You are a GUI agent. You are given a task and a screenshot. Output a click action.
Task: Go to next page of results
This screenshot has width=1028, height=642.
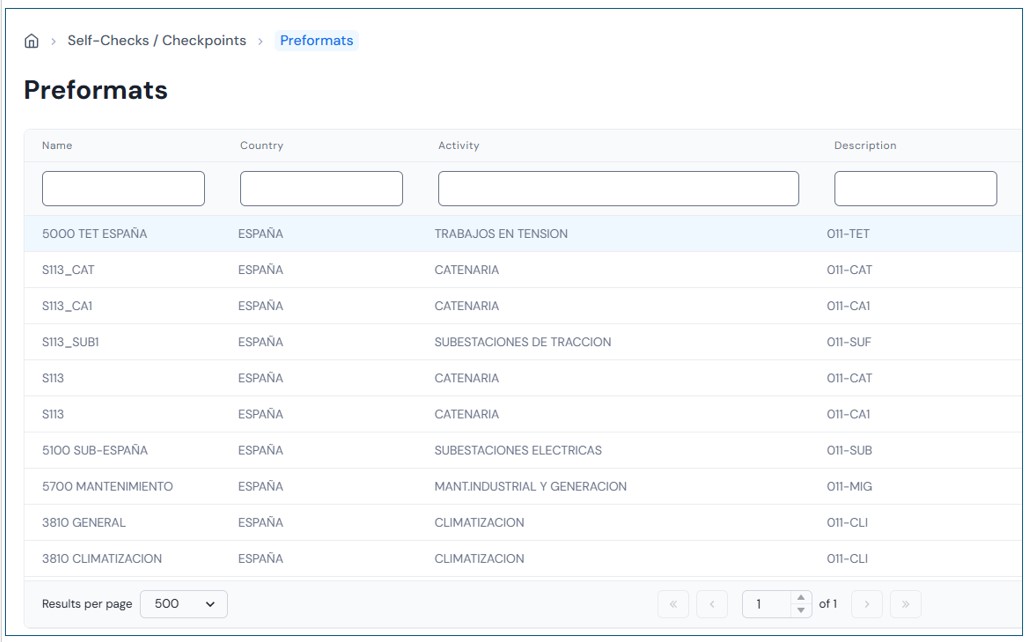click(x=867, y=604)
